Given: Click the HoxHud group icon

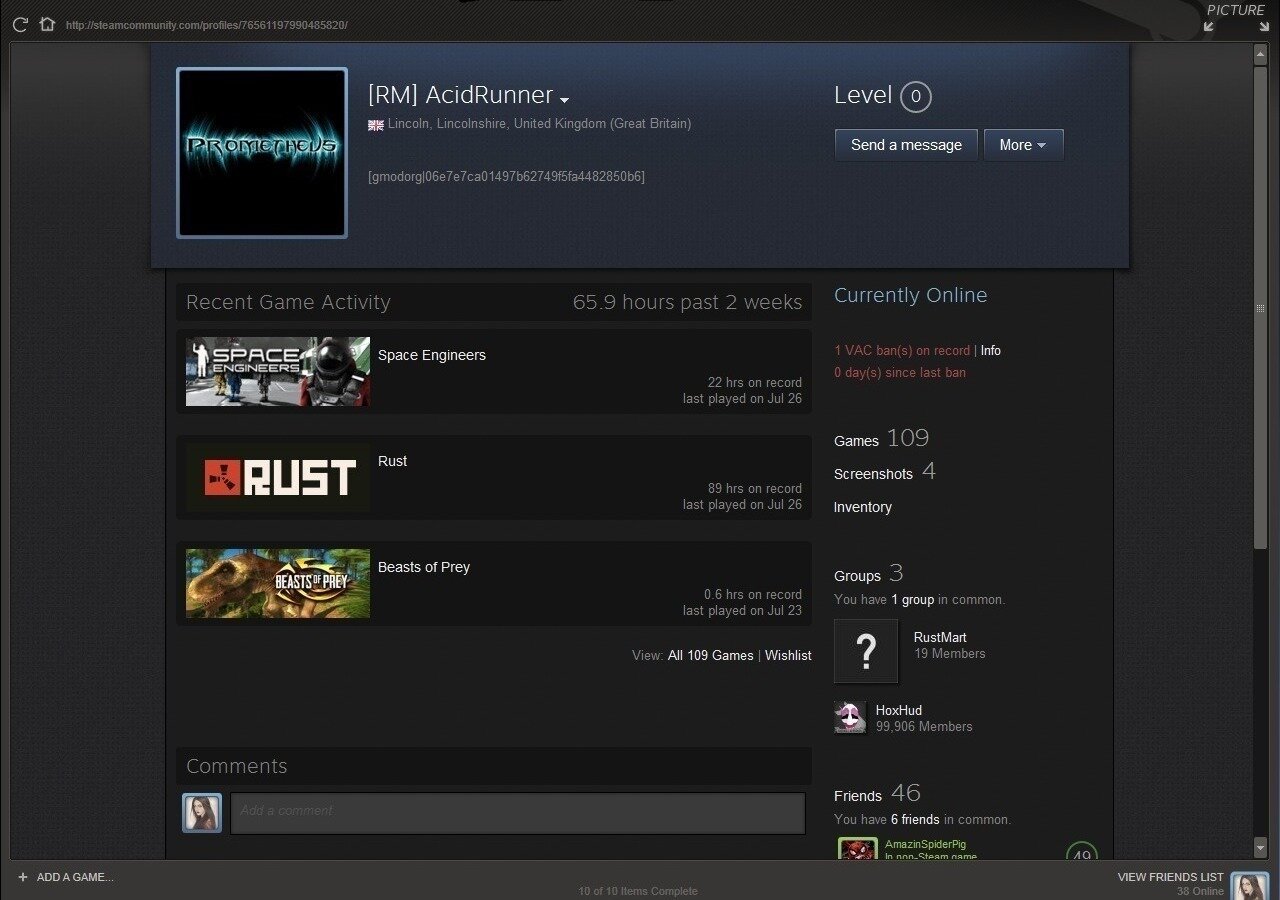Looking at the screenshot, I should [x=850, y=717].
